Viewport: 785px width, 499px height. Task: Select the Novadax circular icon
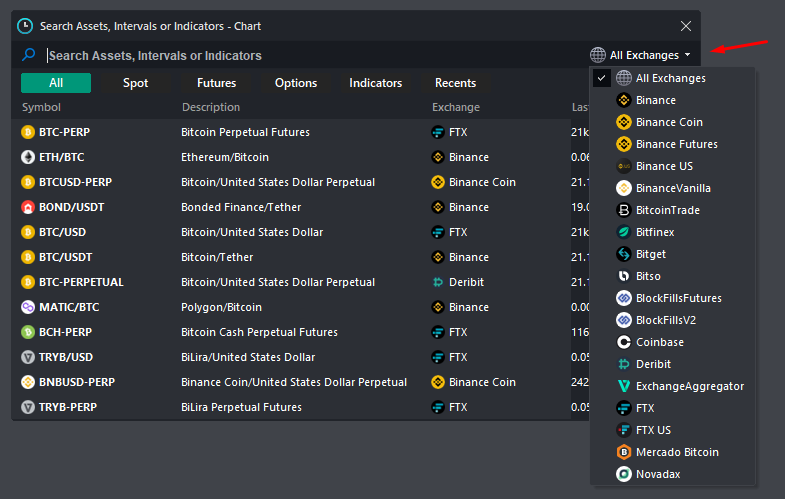click(x=624, y=474)
